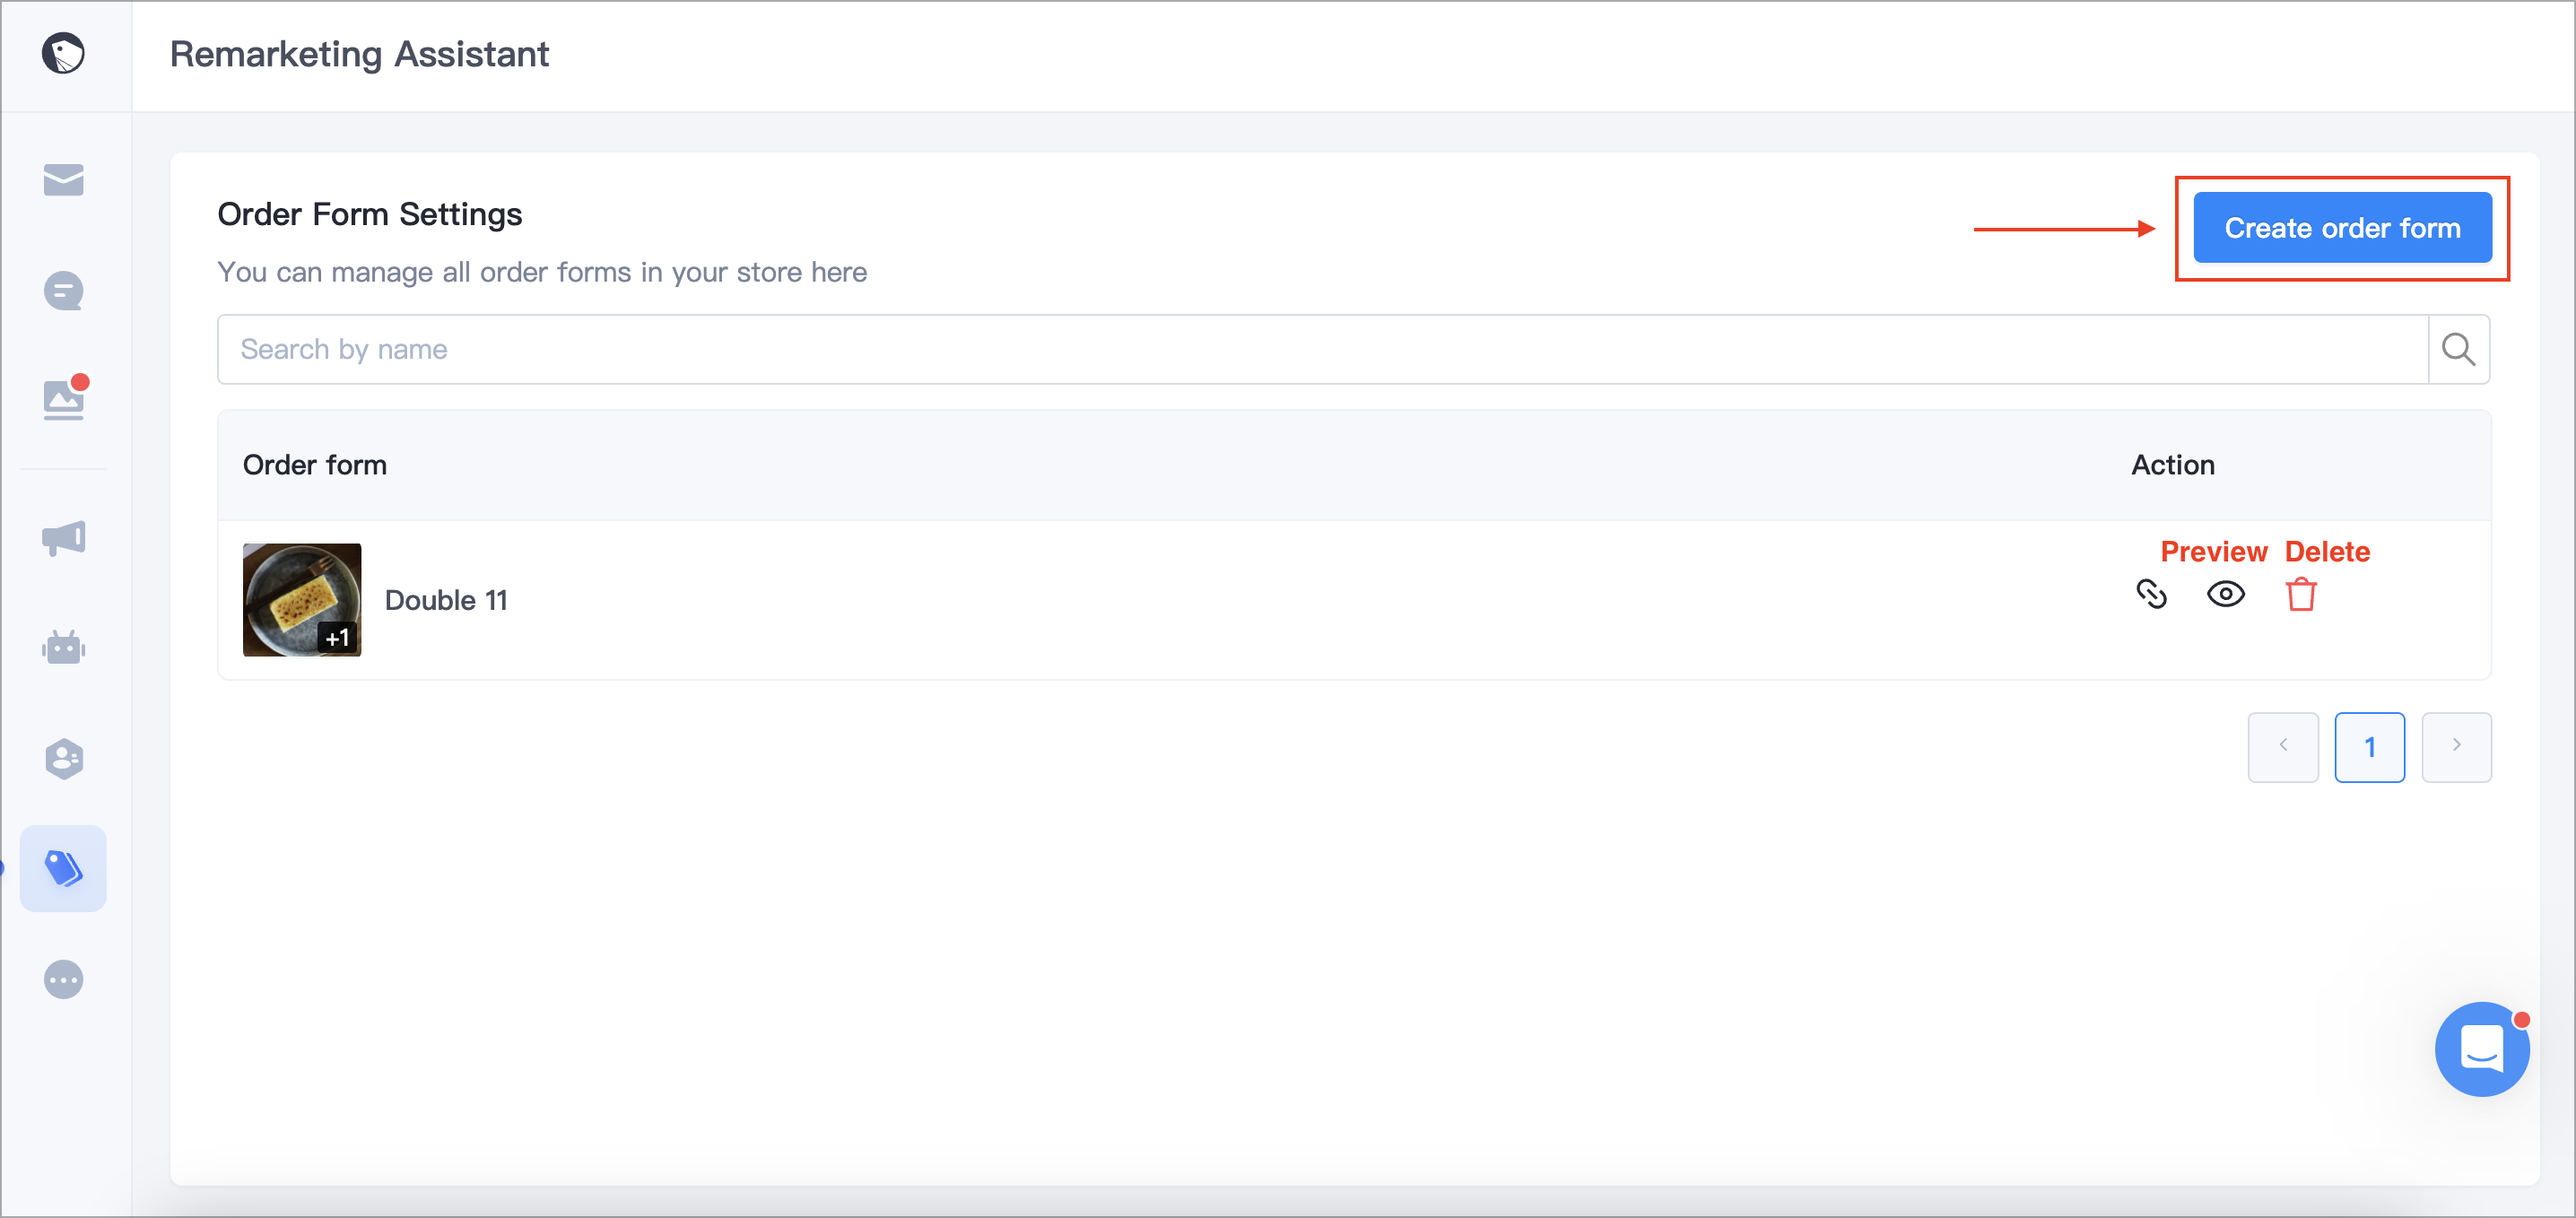Viewport: 2576px width, 1218px height.
Task: Go to next page of order forms
Action: coord(2456,747)
